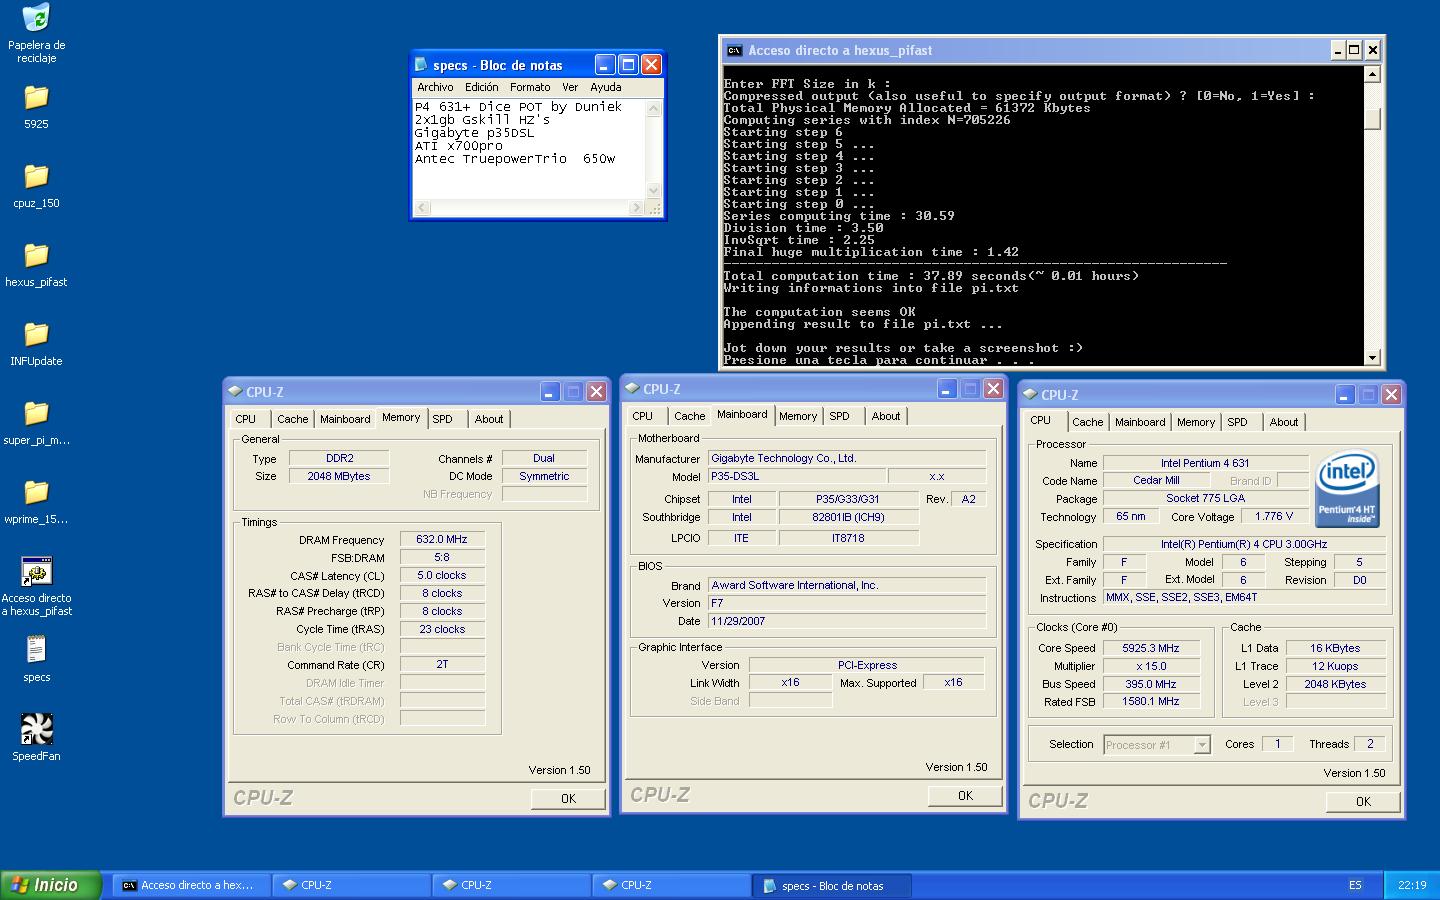The width and height of the screenshot is (1440, 900).
Task: Switch to About tab in Memory CPU-Z window
Action: [489, 419]
